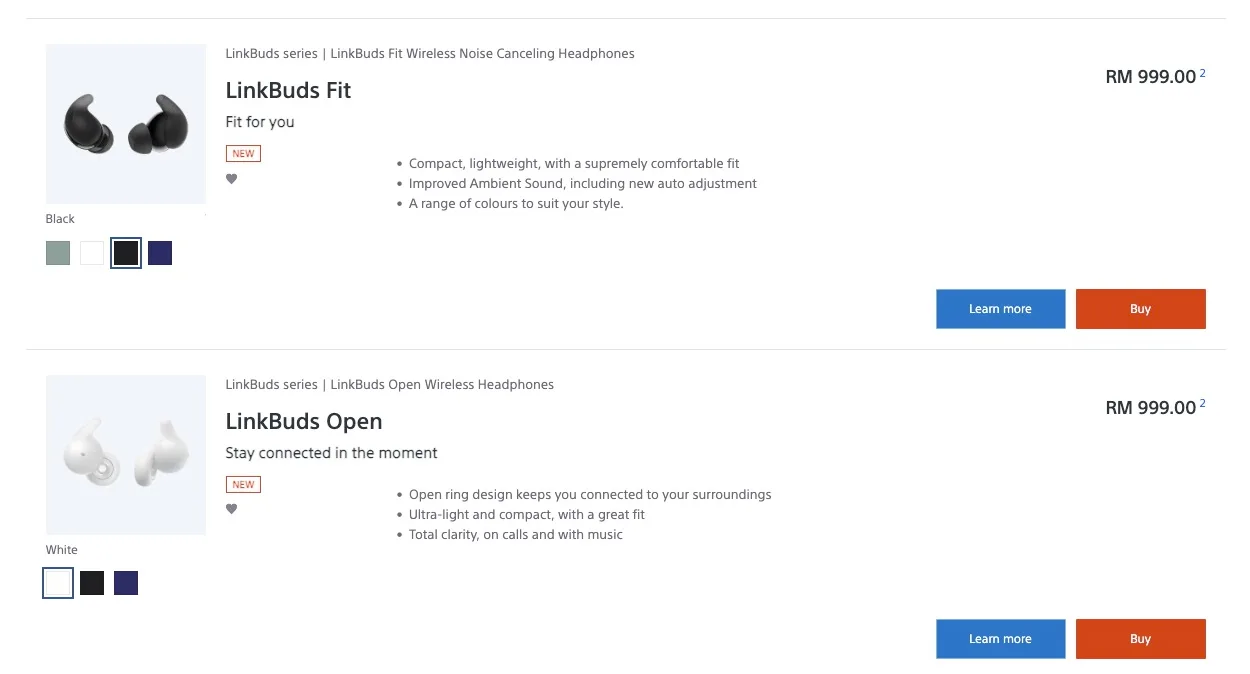This screenshot has width=1250, height=674.
Task: Select black color for LinkBuds Open
Action: pos(92,583)
